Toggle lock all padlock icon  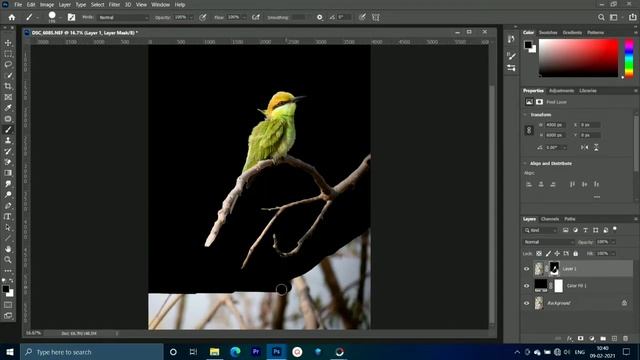pos(576,253)
